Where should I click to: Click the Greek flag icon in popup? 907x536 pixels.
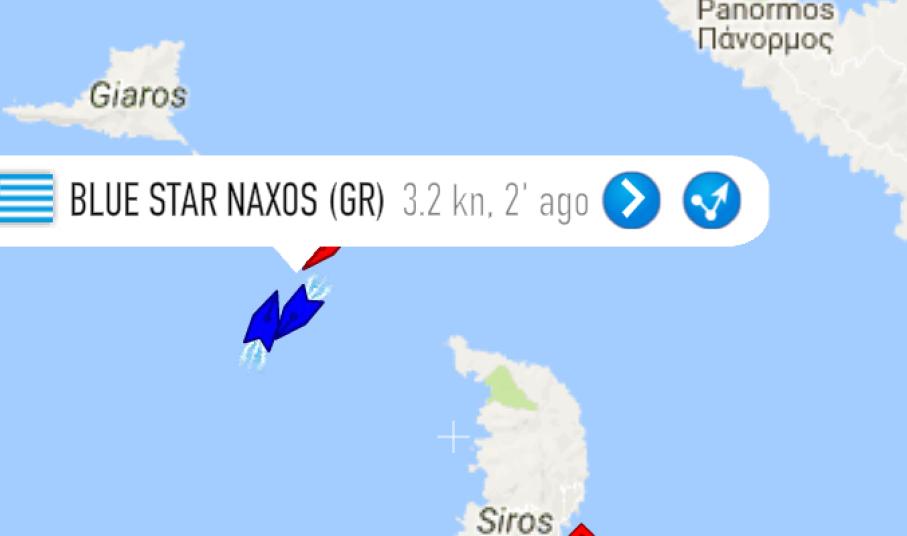pyautogui.click(x=27, y=198)
